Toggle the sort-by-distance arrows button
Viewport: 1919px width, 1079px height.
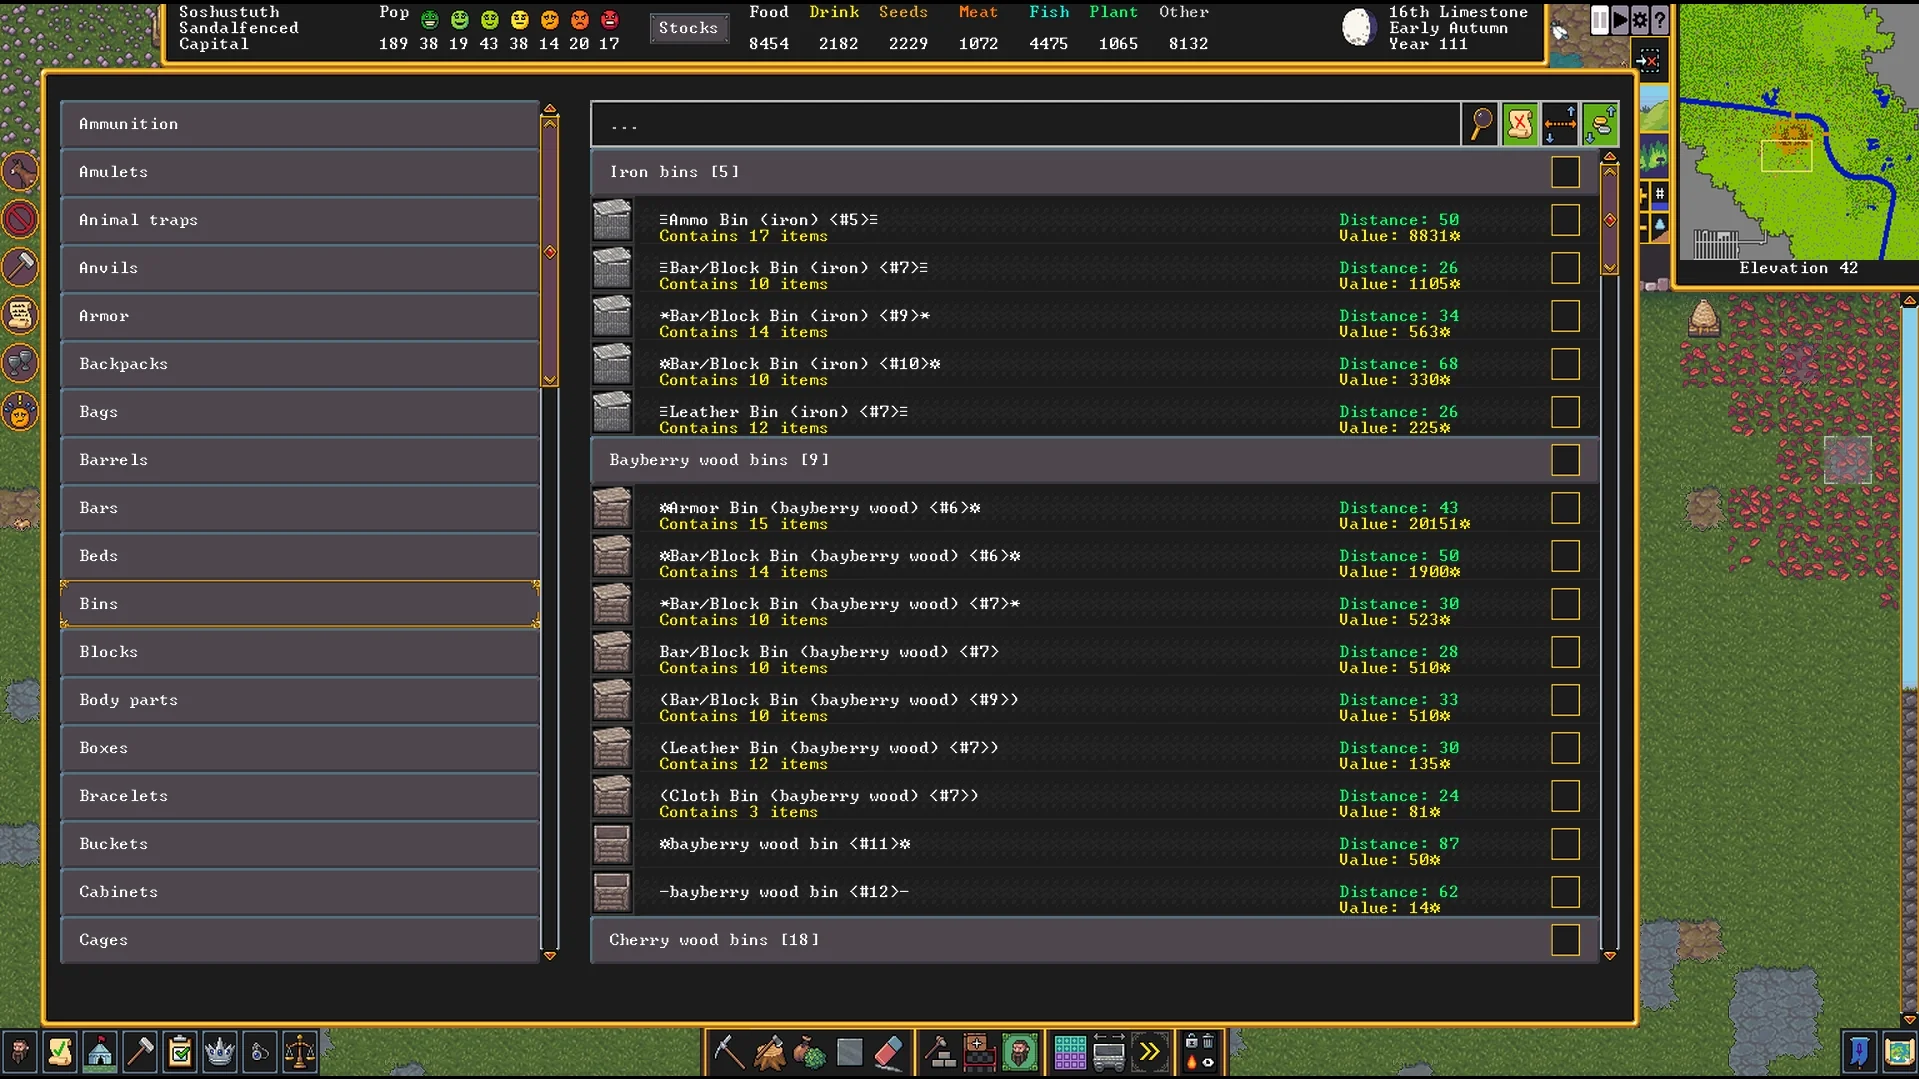[1560, 124]
